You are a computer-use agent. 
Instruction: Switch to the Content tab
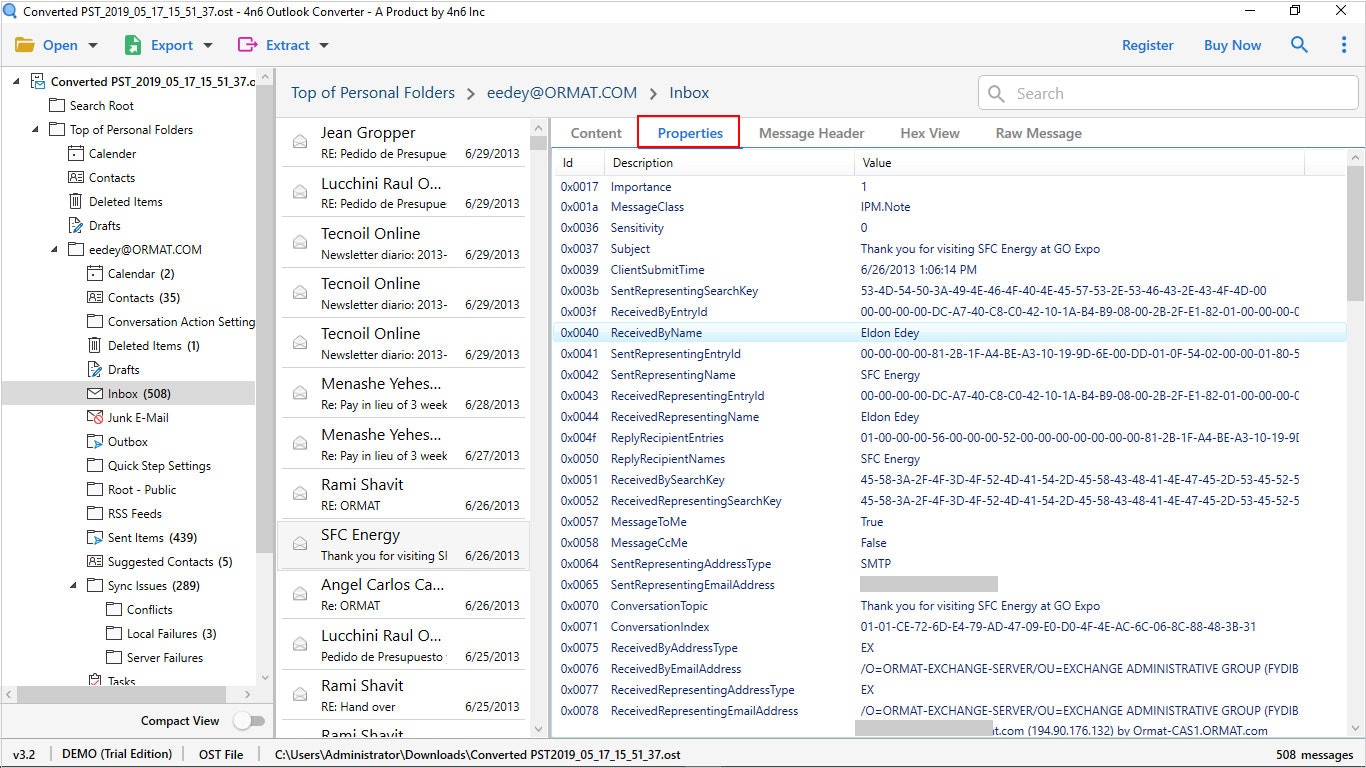(x=596, y=133)
